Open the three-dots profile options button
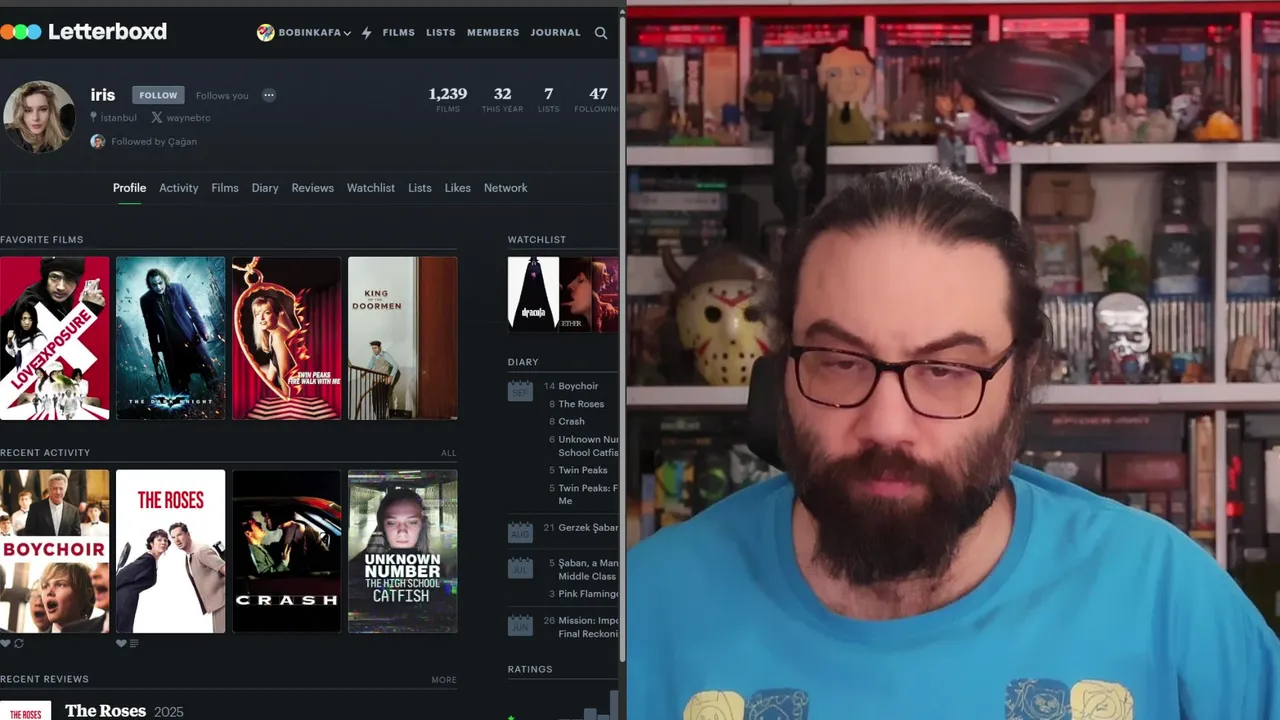 pos(269,95)
